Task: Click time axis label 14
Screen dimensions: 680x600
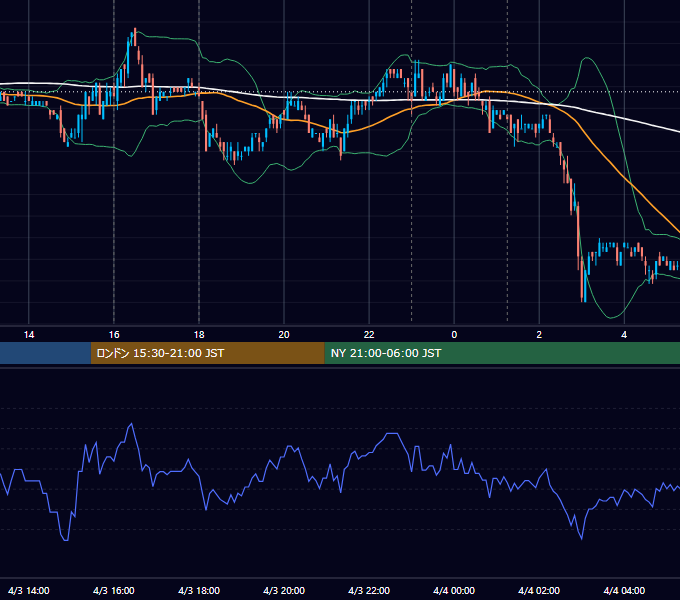Action: point(29,335)
